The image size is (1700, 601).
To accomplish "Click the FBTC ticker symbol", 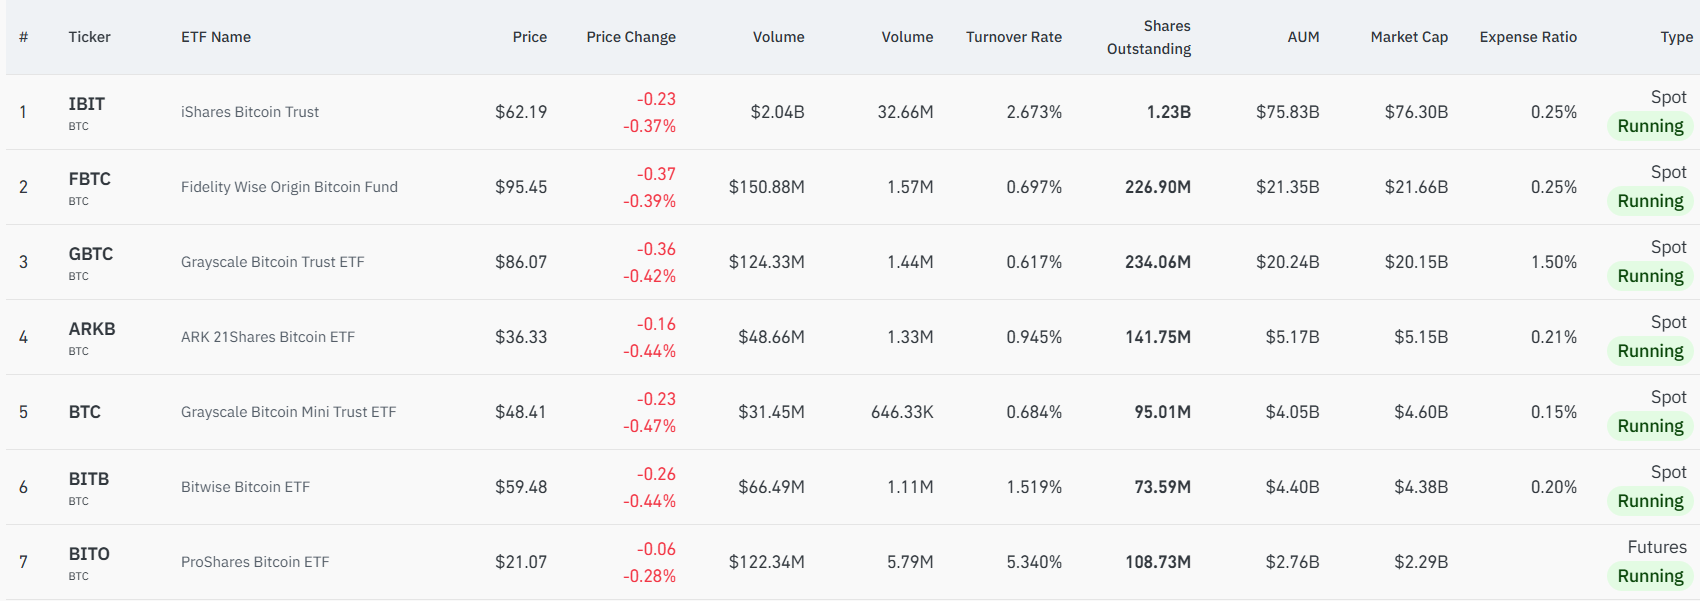I will [89, 179].
